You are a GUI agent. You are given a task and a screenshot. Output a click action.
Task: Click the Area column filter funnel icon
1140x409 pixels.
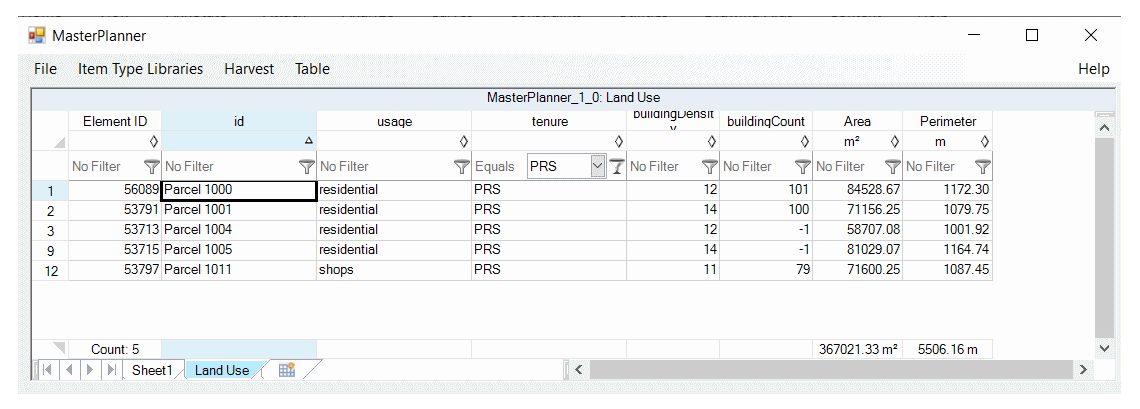tap(893, 166)
